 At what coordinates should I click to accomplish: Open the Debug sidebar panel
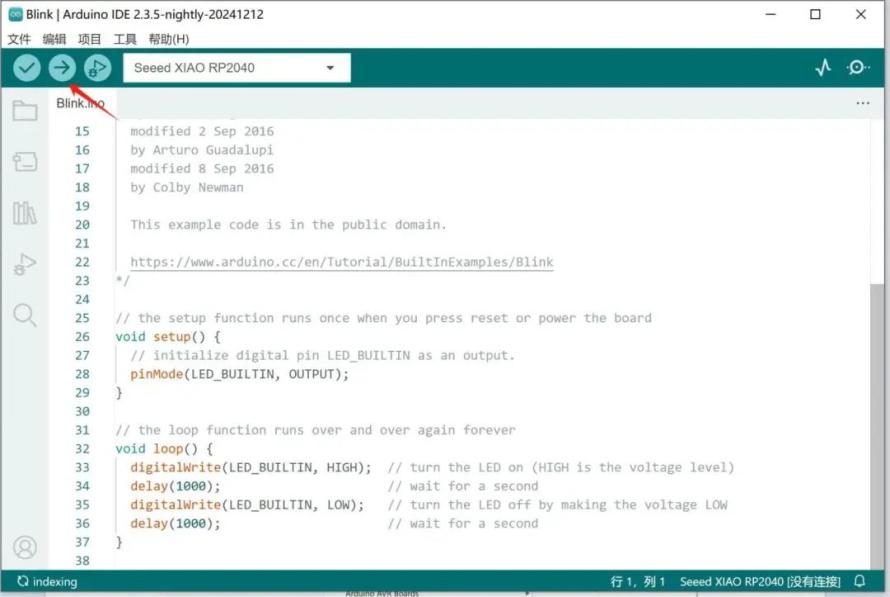pyautogui.click(x=25, y=264)
